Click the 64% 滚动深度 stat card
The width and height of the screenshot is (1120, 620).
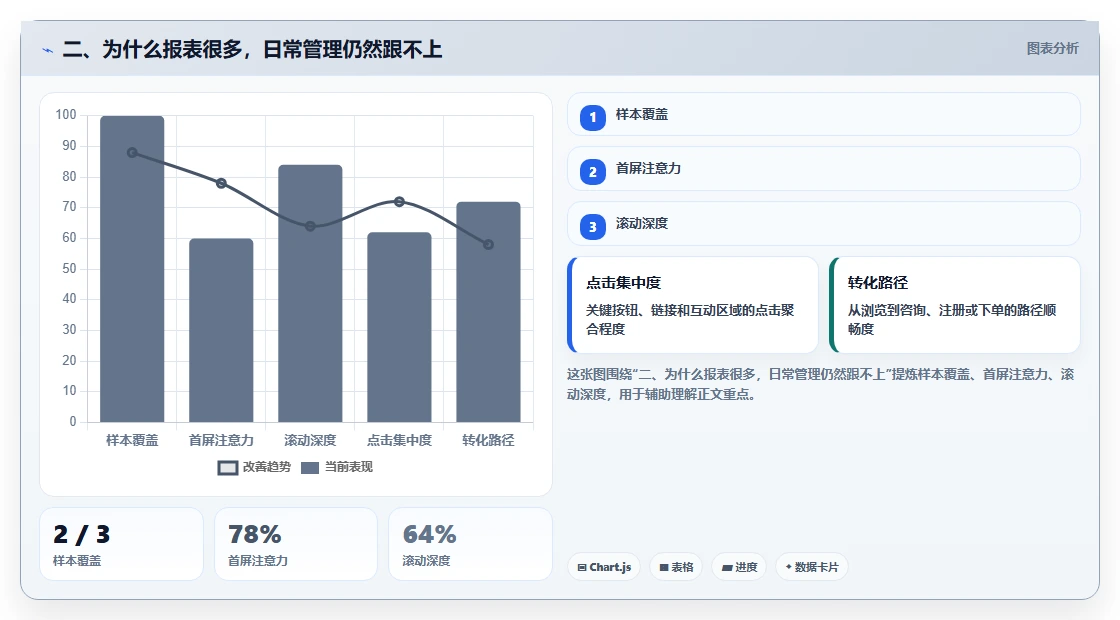470,544
